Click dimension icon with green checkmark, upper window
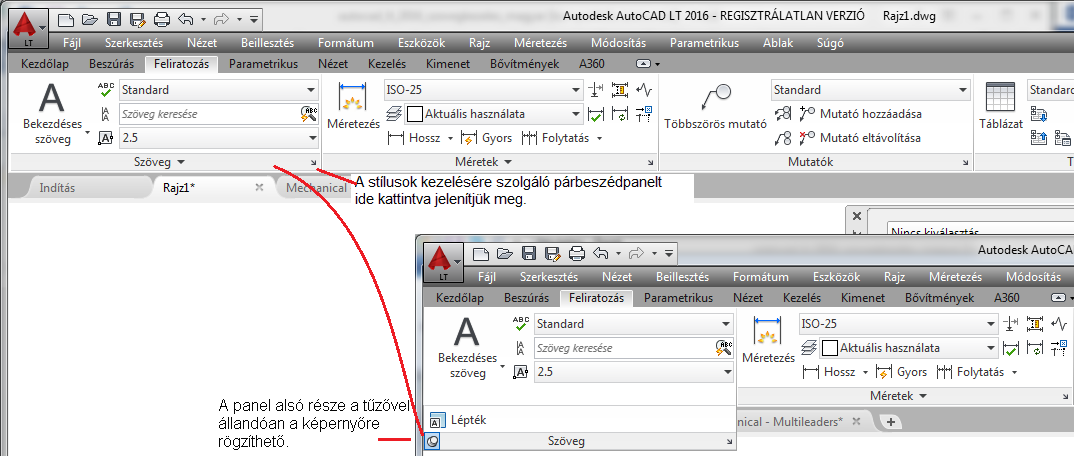The height and width of the screenshot is (456, 1074). point(595,114)
